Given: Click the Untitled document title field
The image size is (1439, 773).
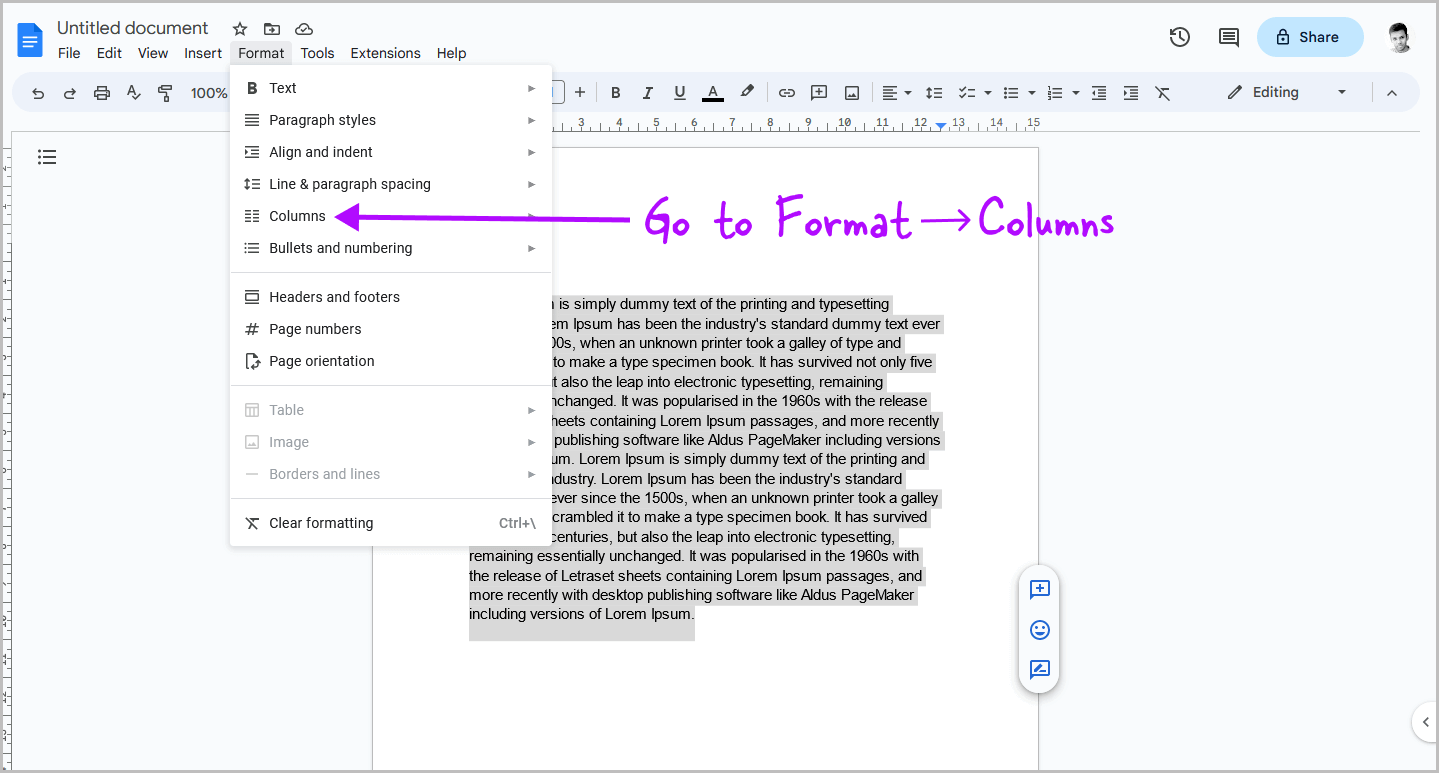Looking at the screenshot, I should [132, 27].
